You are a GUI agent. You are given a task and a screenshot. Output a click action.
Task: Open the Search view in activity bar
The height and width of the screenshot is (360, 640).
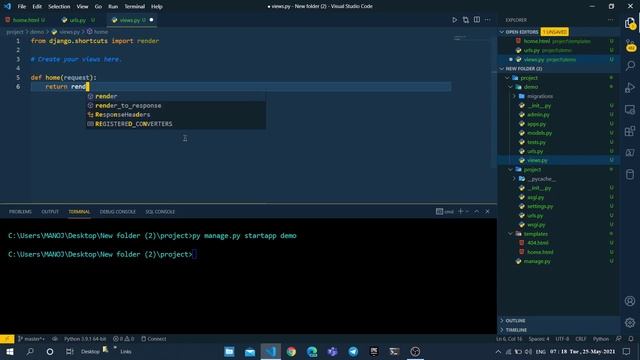(x=630, y=66)
